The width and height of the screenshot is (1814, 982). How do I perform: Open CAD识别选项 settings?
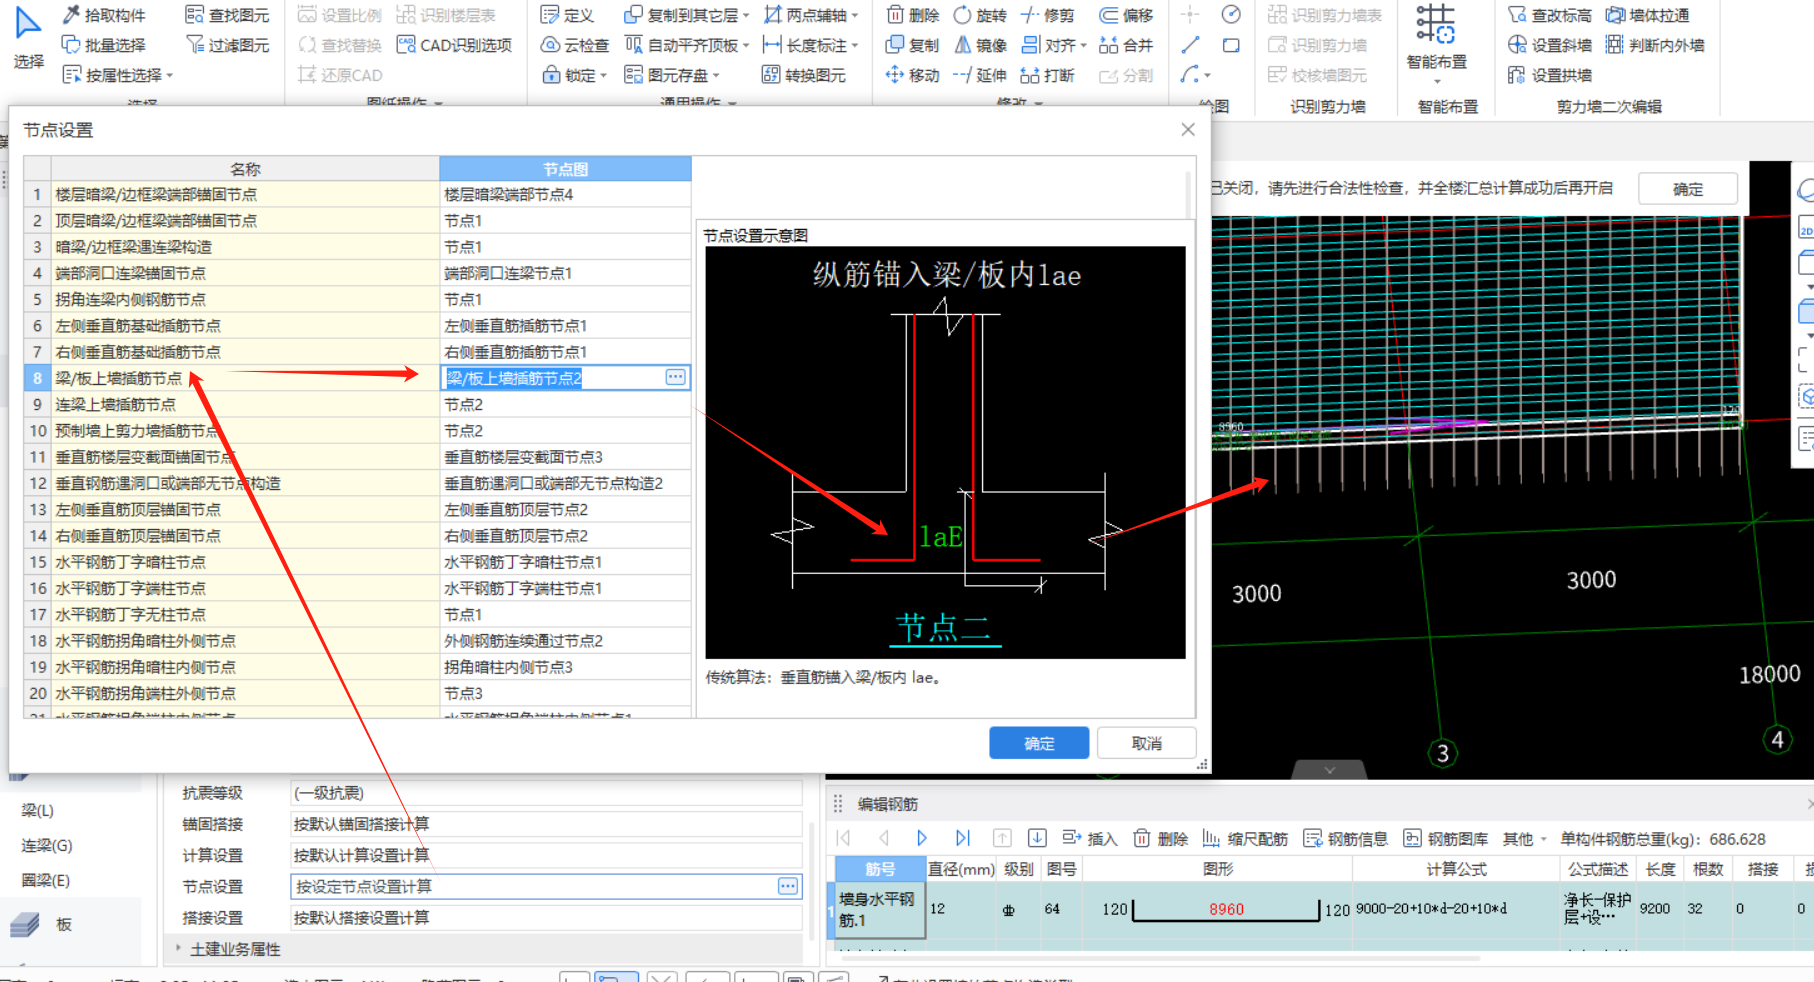pos(454,45)
